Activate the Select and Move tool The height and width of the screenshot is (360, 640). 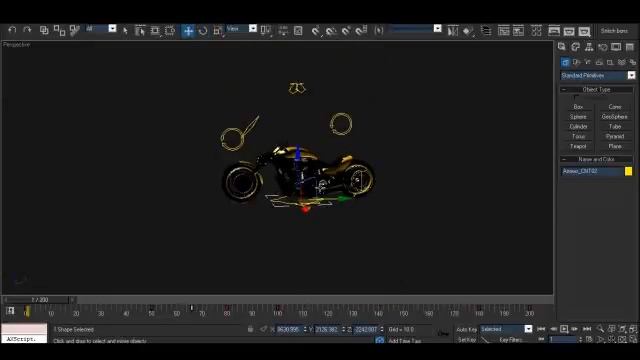tap(188, 31)
